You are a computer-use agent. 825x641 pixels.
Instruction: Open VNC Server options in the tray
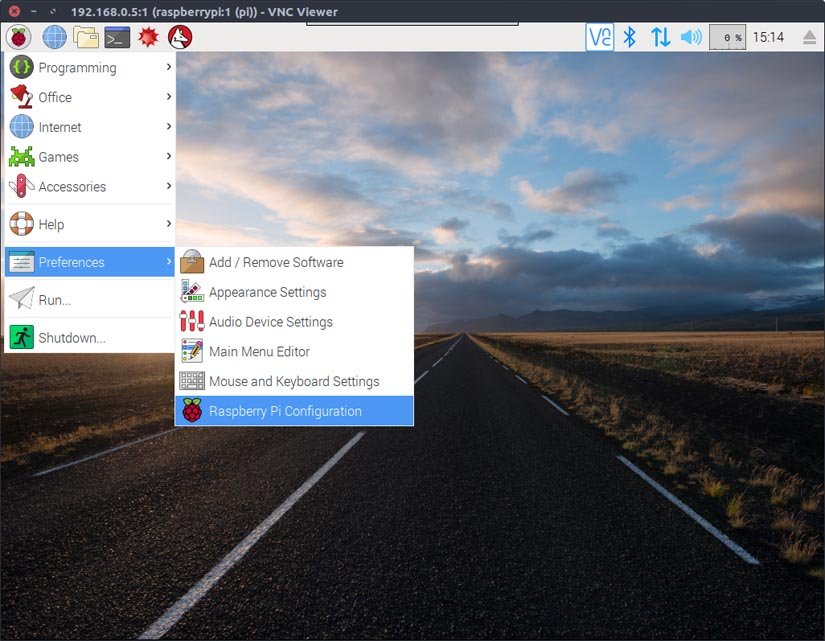click(599, 36)
